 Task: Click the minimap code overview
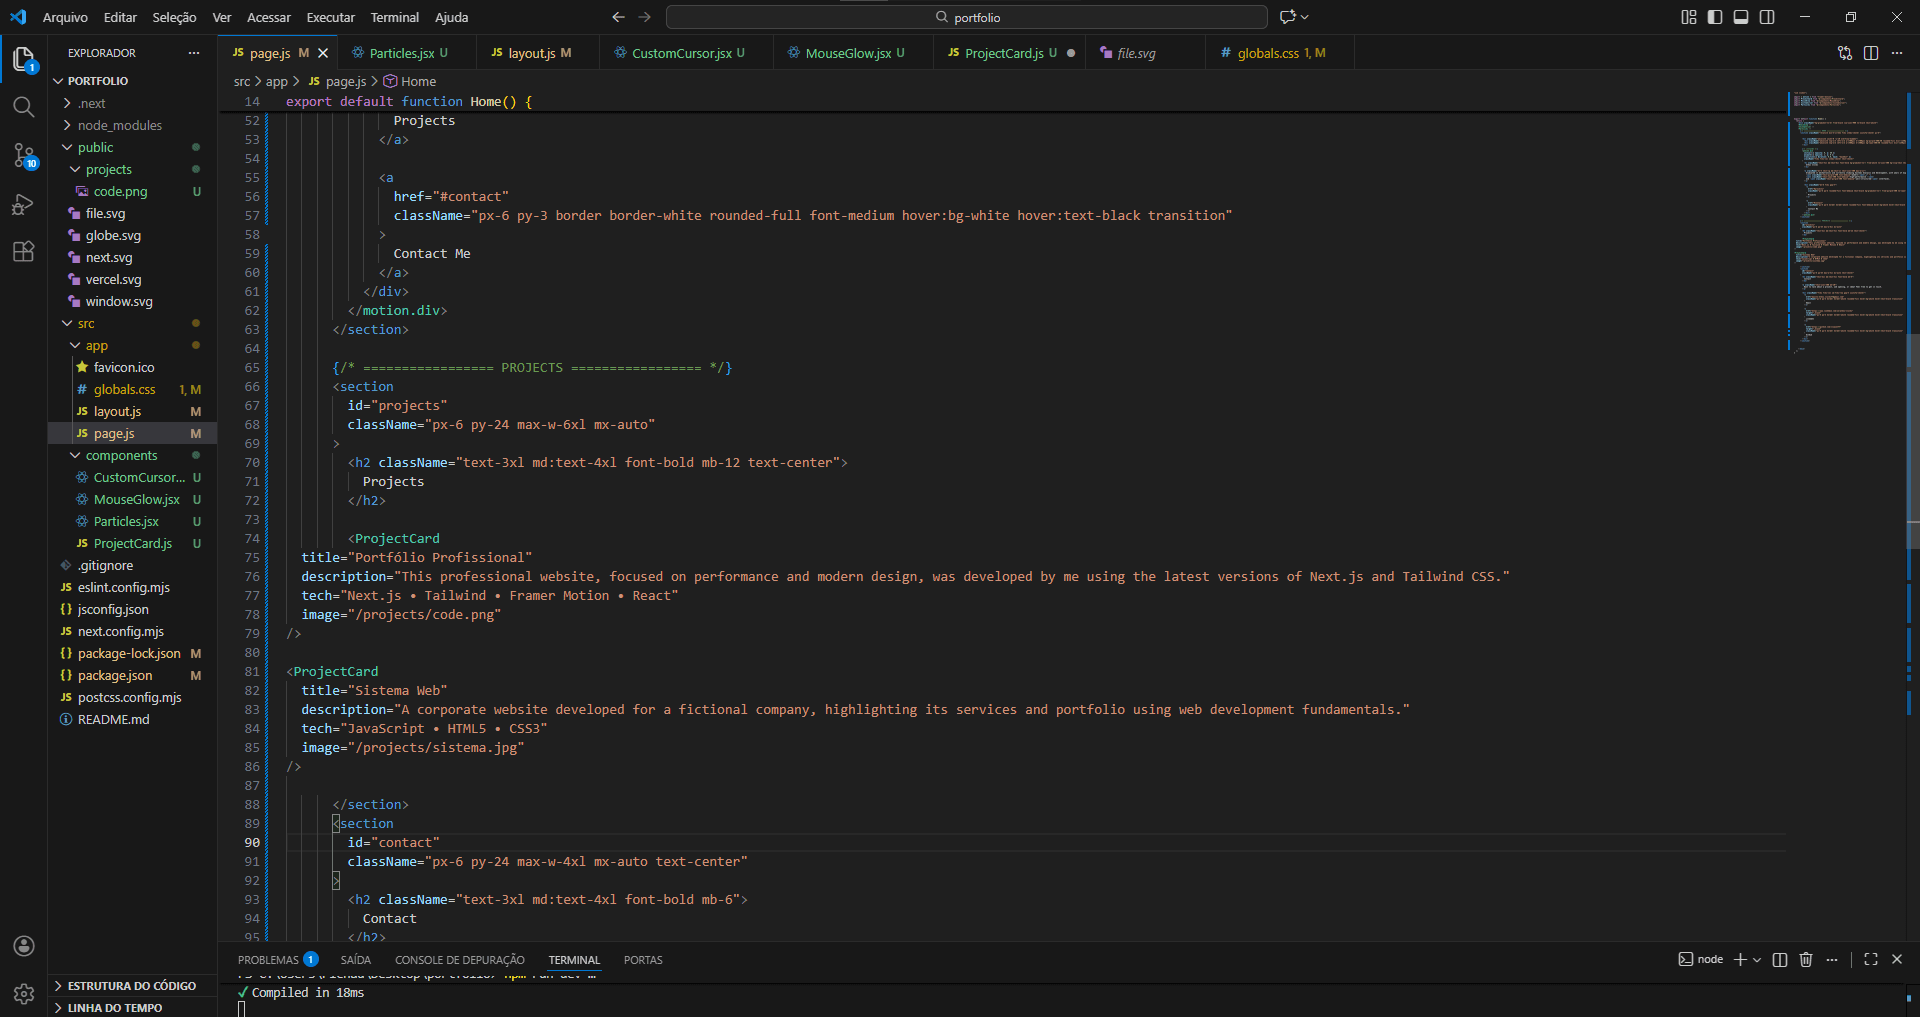pyautogui.click(x=1848, y=220)
